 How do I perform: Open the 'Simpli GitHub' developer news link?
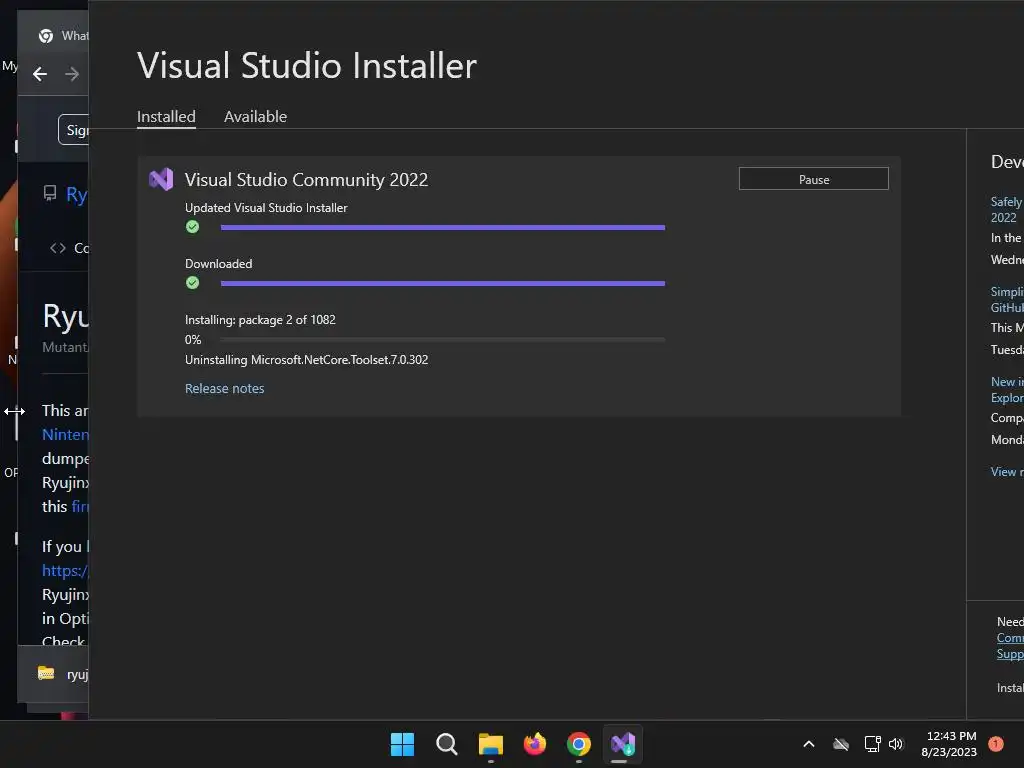pos(1006,300)
